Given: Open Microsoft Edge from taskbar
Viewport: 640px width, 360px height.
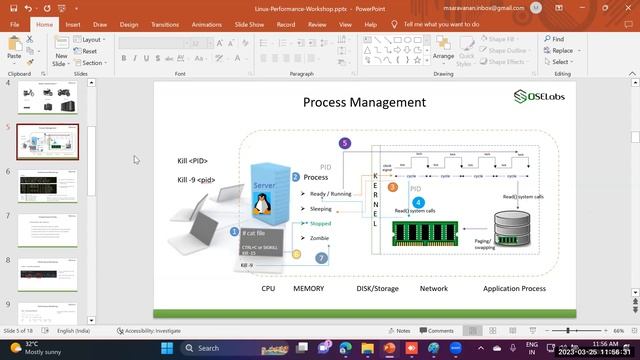Looking at the screenshot, I should click(x=345, y=348).
